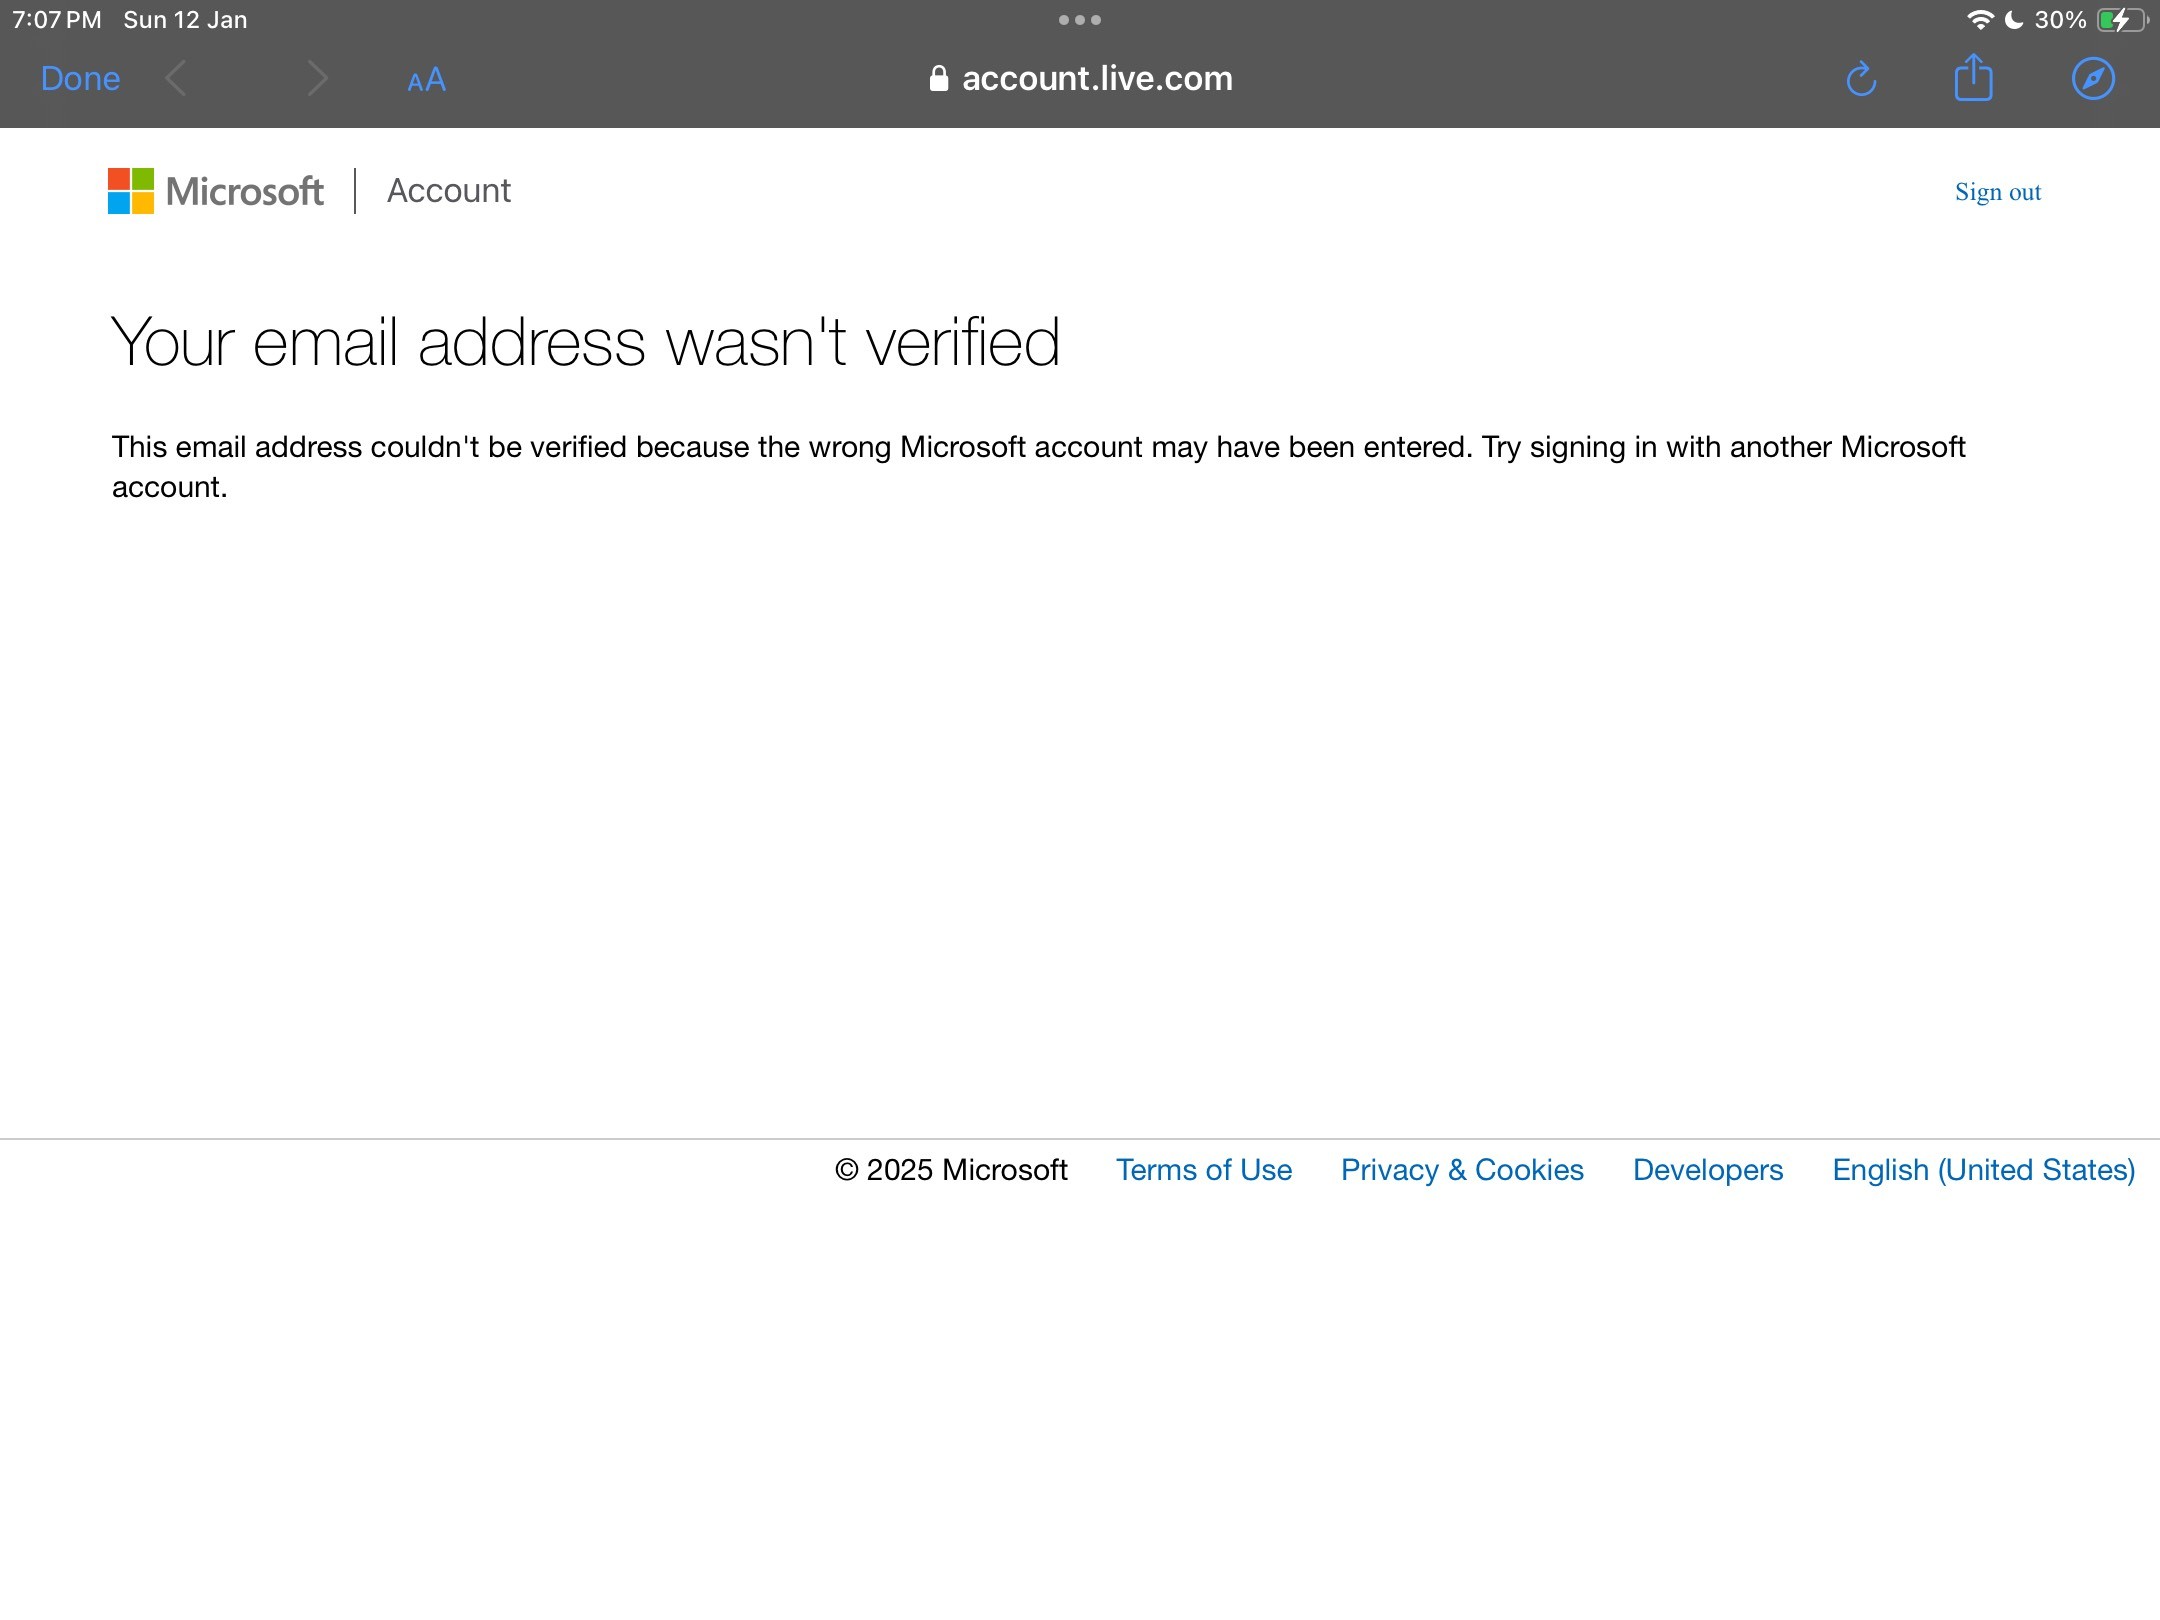Open the Privacy & Cookies link
Screen dimensions: 2160x1620
(1462, 1170)
